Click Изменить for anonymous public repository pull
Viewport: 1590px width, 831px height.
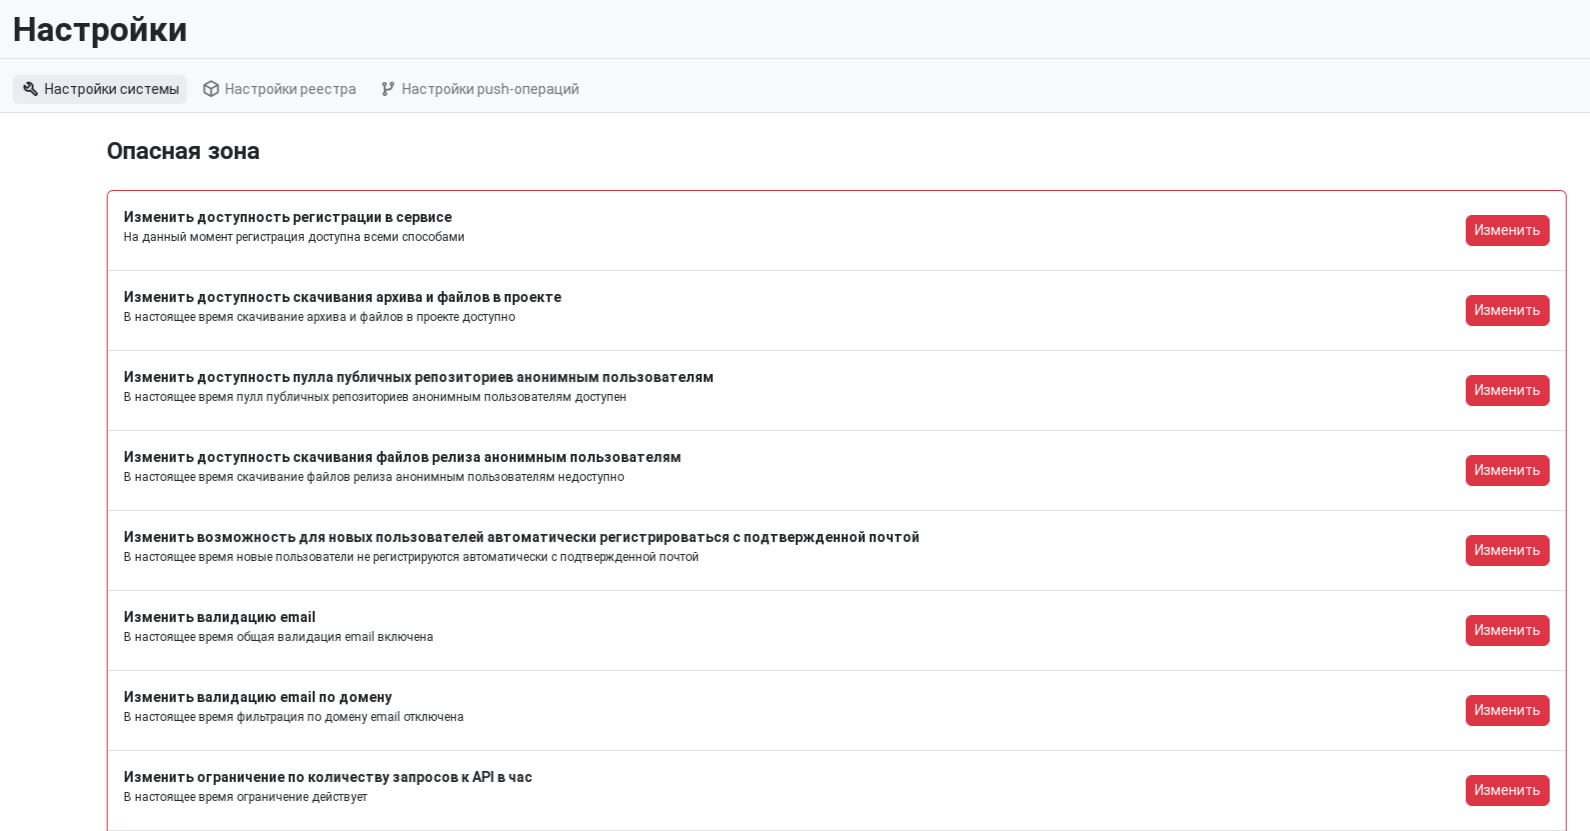click(x=1507, y=390)
